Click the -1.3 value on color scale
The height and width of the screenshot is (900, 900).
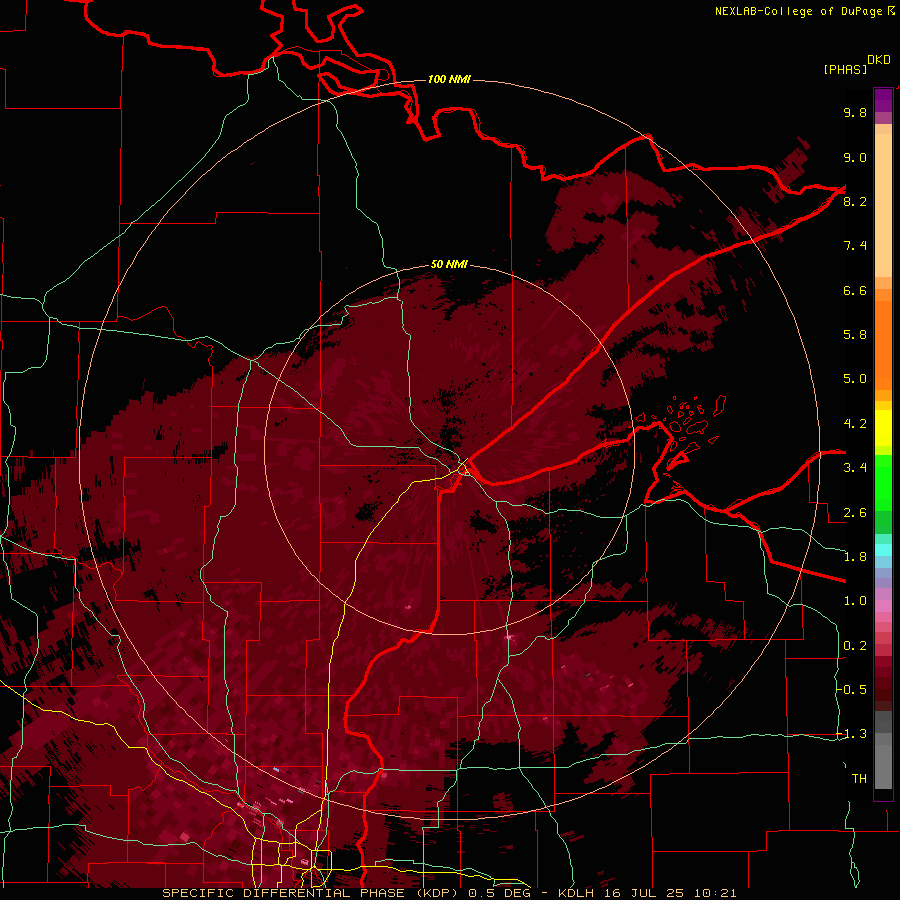tap(851, 734)
